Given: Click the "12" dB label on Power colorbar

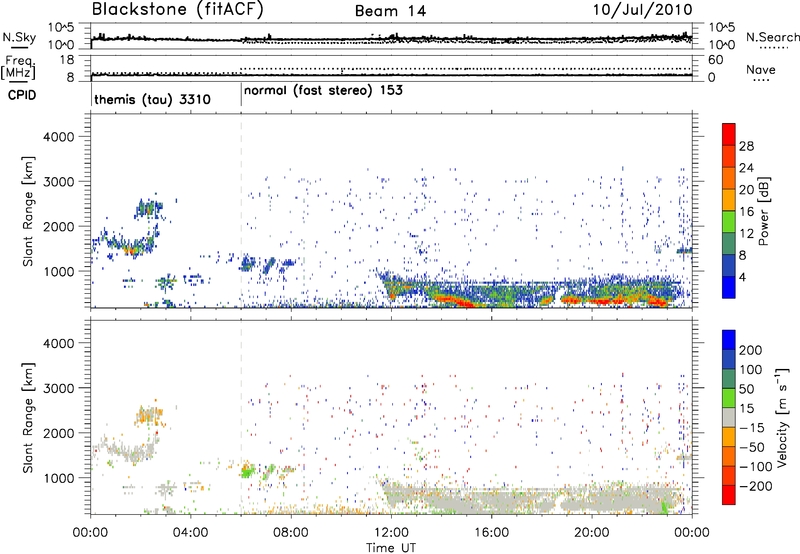Looking at the screenshot, I should click(x=746, y=234).
